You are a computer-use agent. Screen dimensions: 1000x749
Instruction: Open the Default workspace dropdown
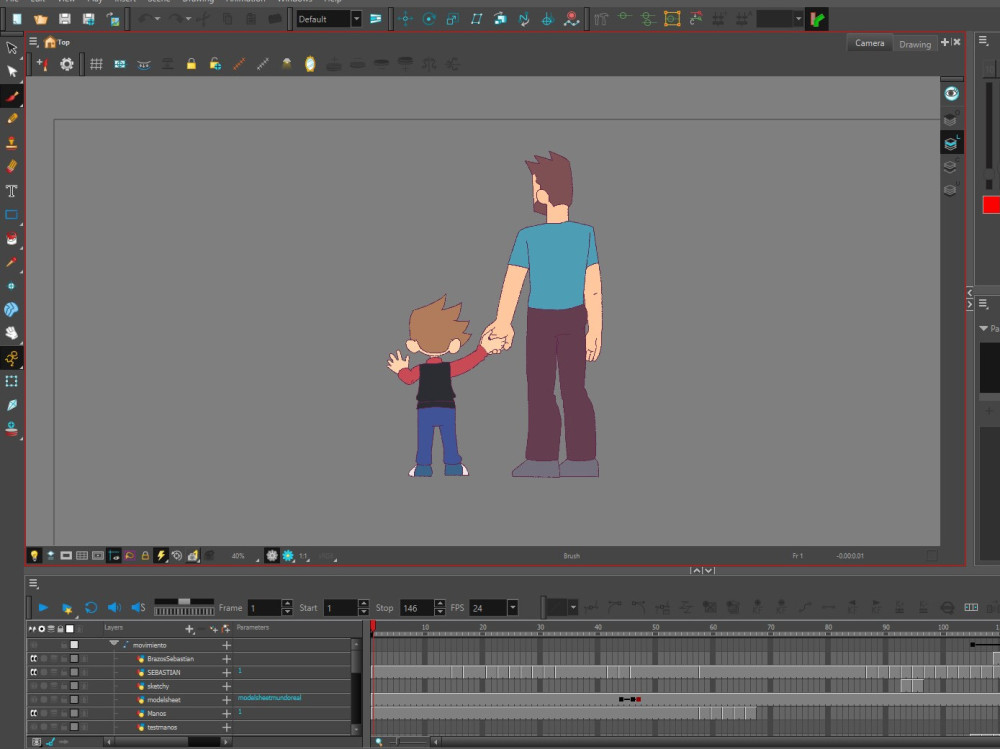click(x=357, y=19)
